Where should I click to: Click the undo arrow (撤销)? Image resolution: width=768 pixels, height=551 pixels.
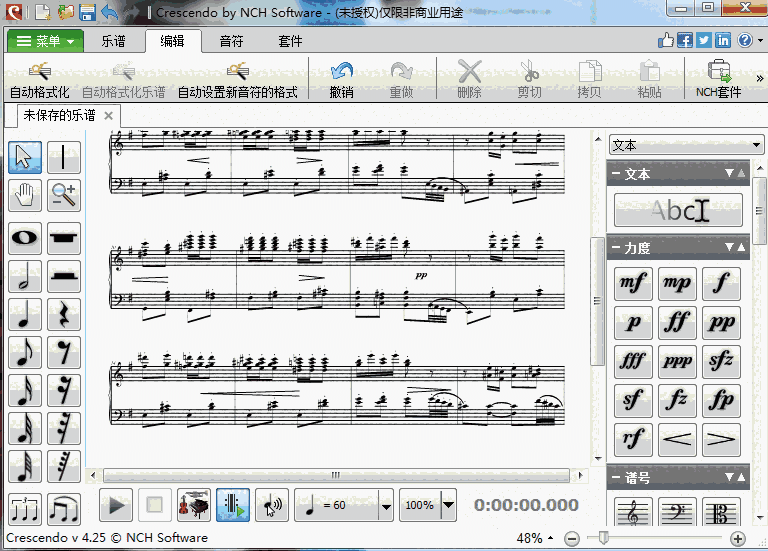tap(342, 79)
